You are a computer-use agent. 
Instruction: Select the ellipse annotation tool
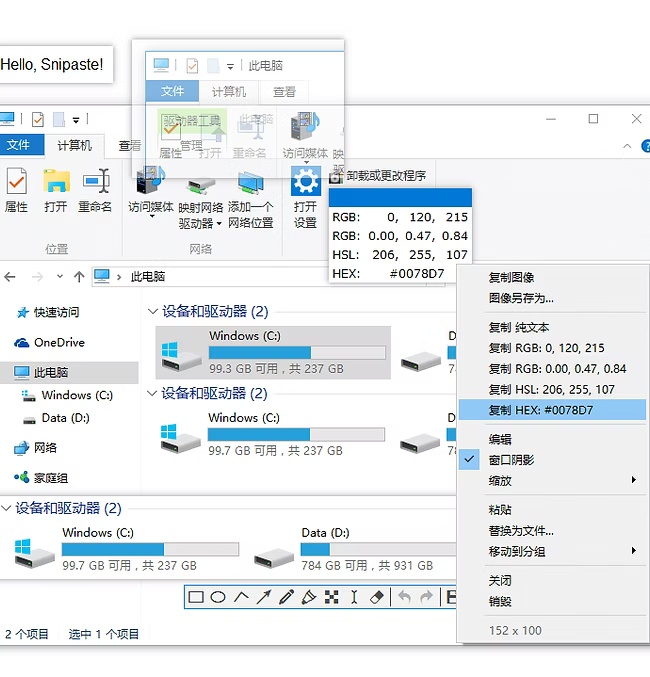(218, 598)
